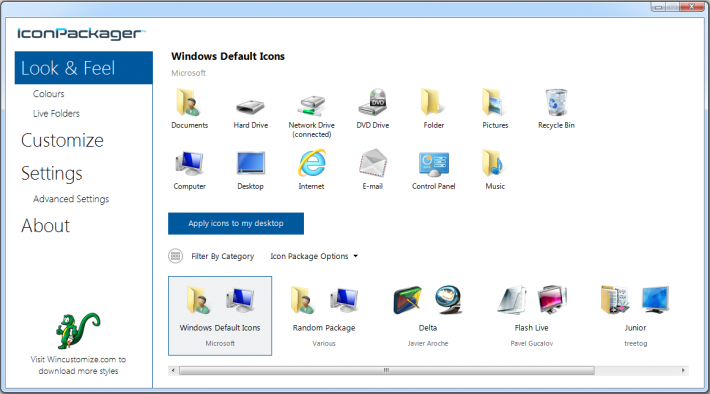This screenshot has width=710, height=394.
Task: Click the left scroll arrow
Action: 173,370
